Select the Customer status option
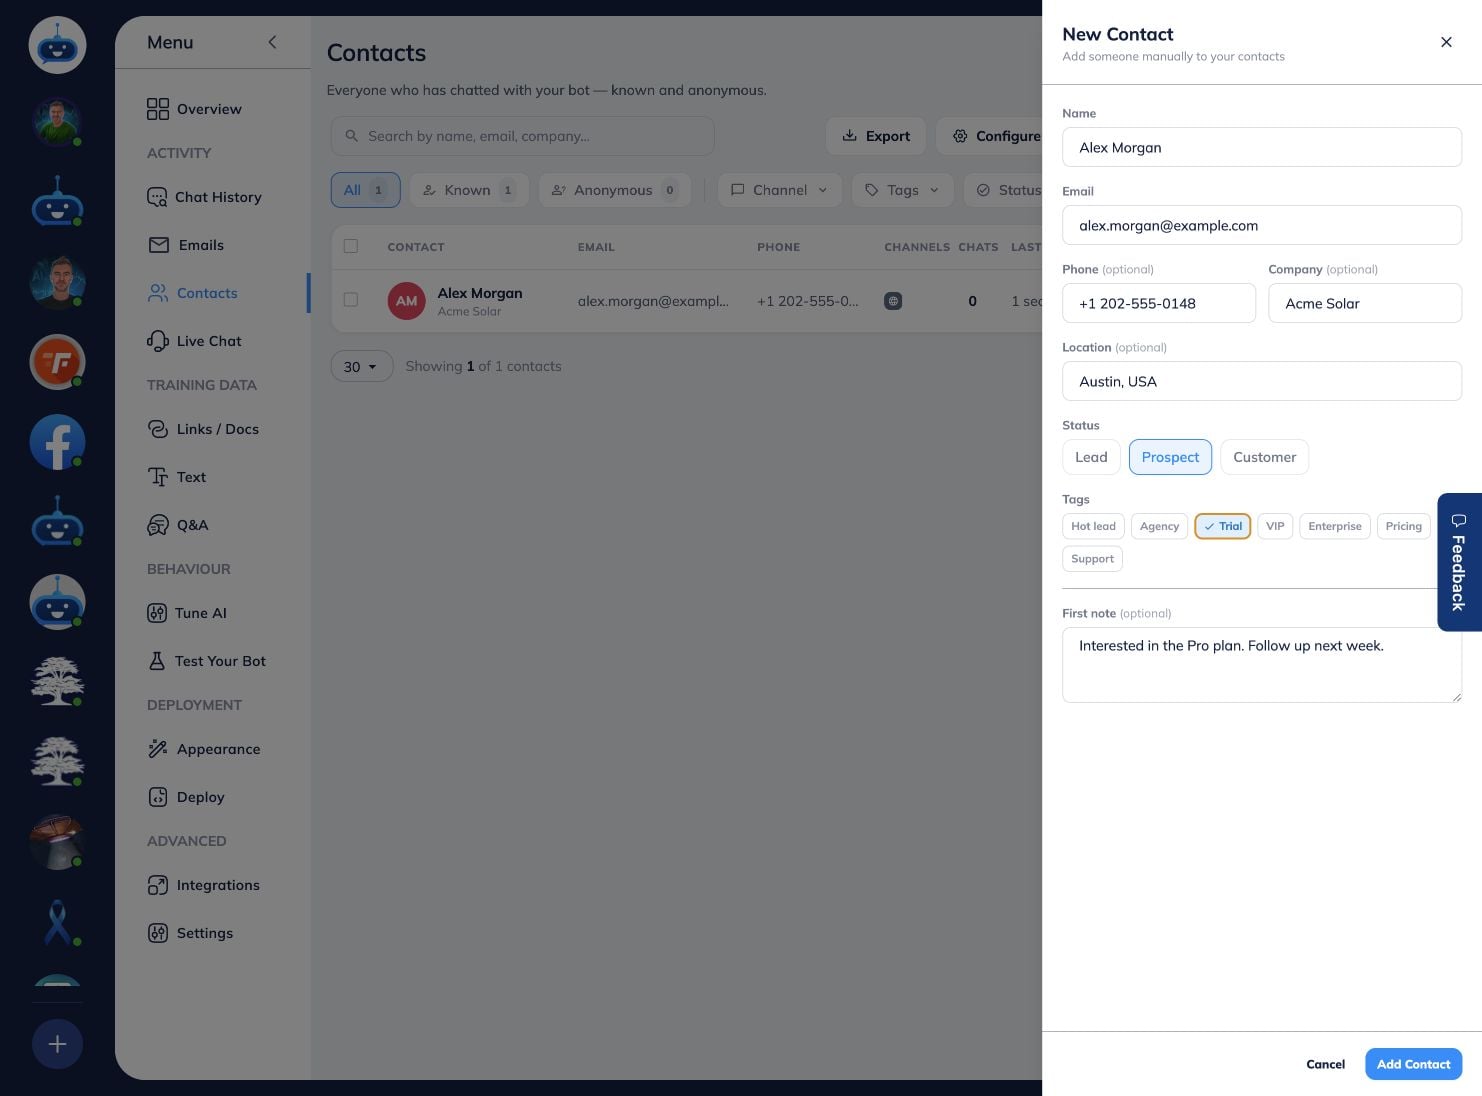The width and height of the screenshot is (1482, 1096). 1264,457
